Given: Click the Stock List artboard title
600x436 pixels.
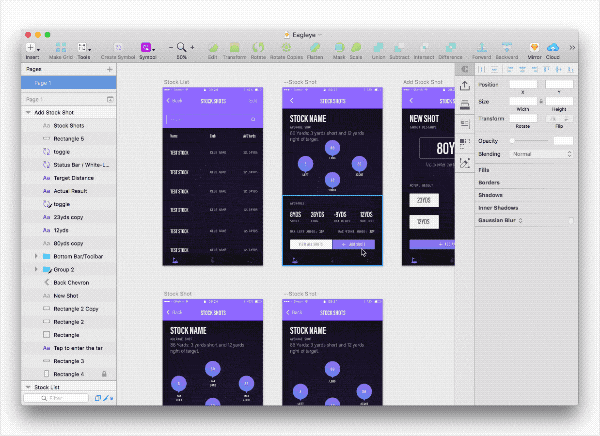Looking at the screenshot, I should [x=176, y=82].
